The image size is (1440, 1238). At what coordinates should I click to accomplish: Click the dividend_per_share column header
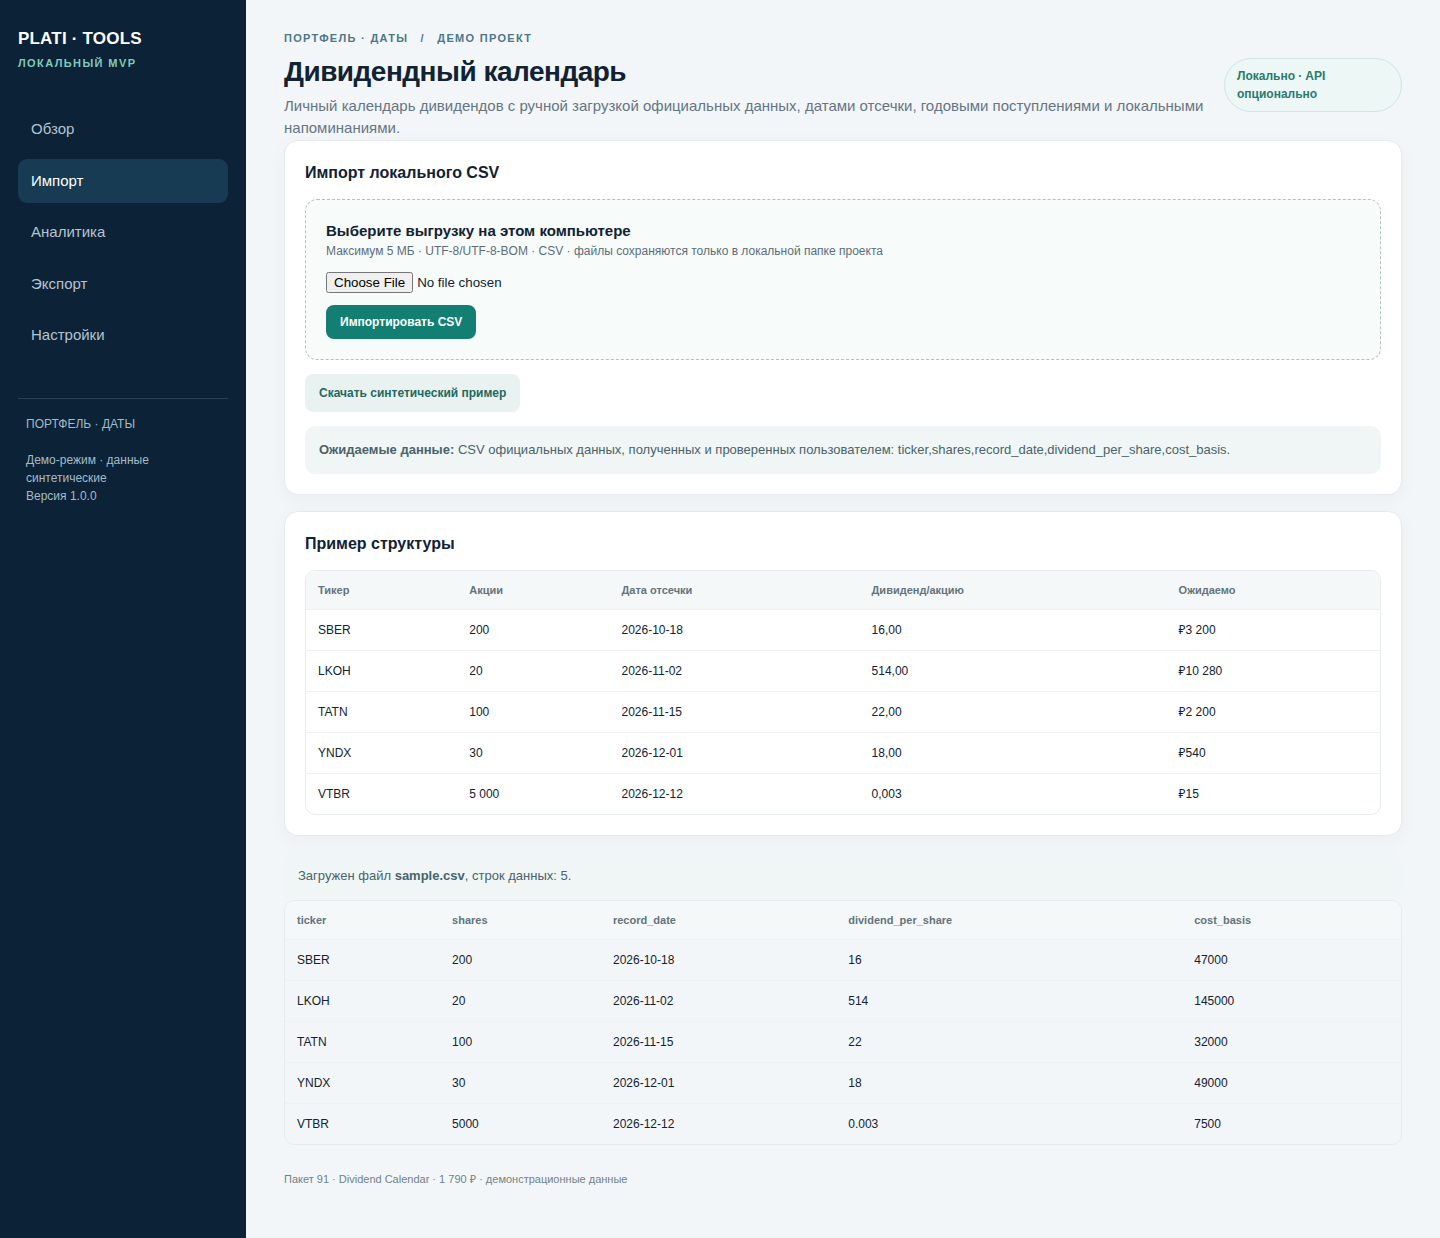[900, 920]
